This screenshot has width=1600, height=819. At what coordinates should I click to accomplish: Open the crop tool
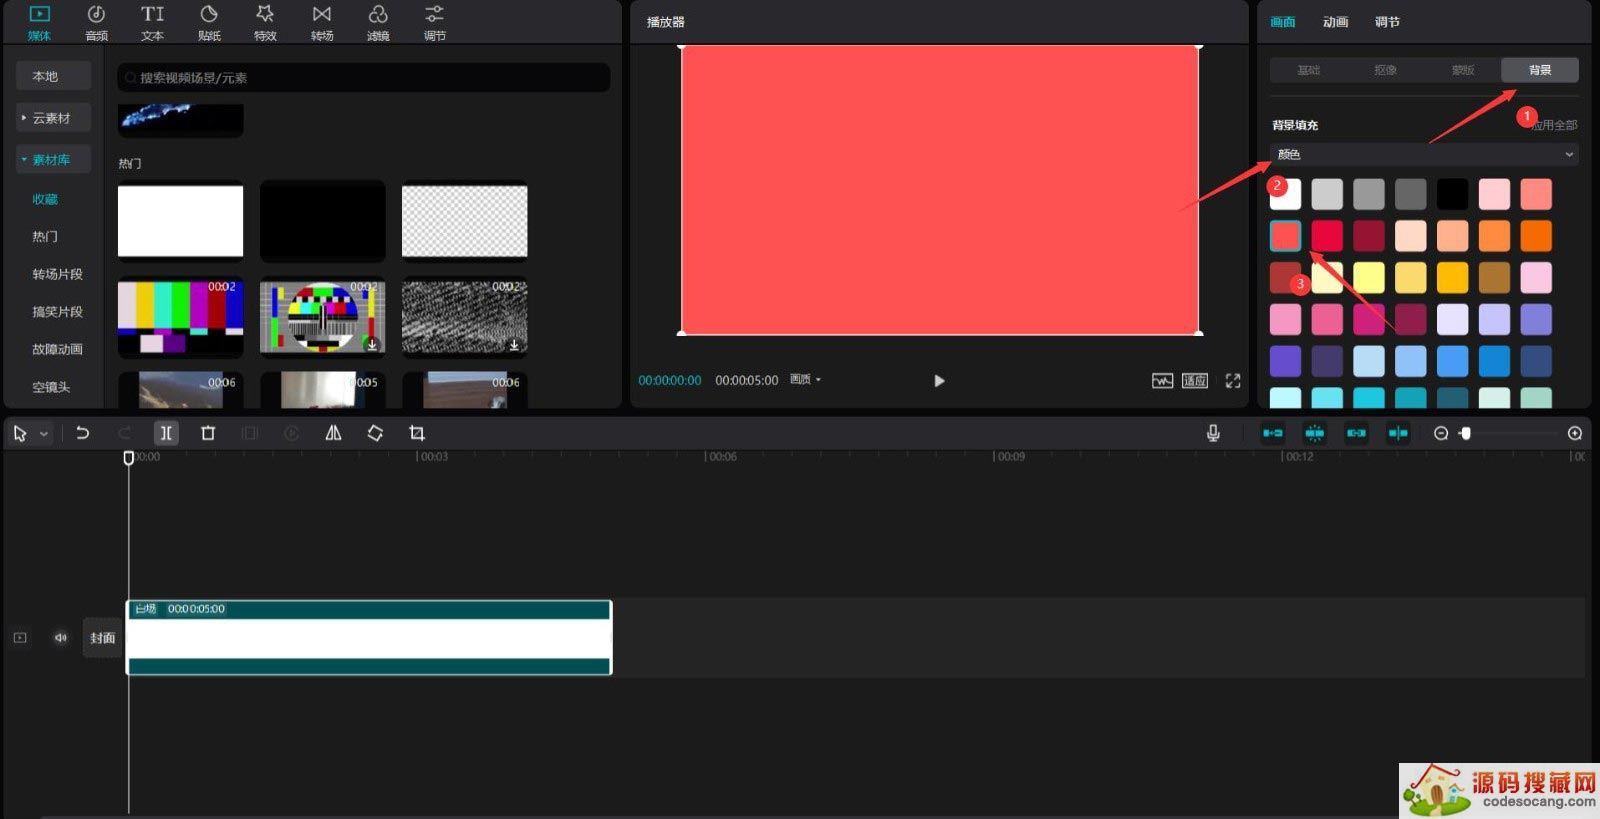pos(417,433)
